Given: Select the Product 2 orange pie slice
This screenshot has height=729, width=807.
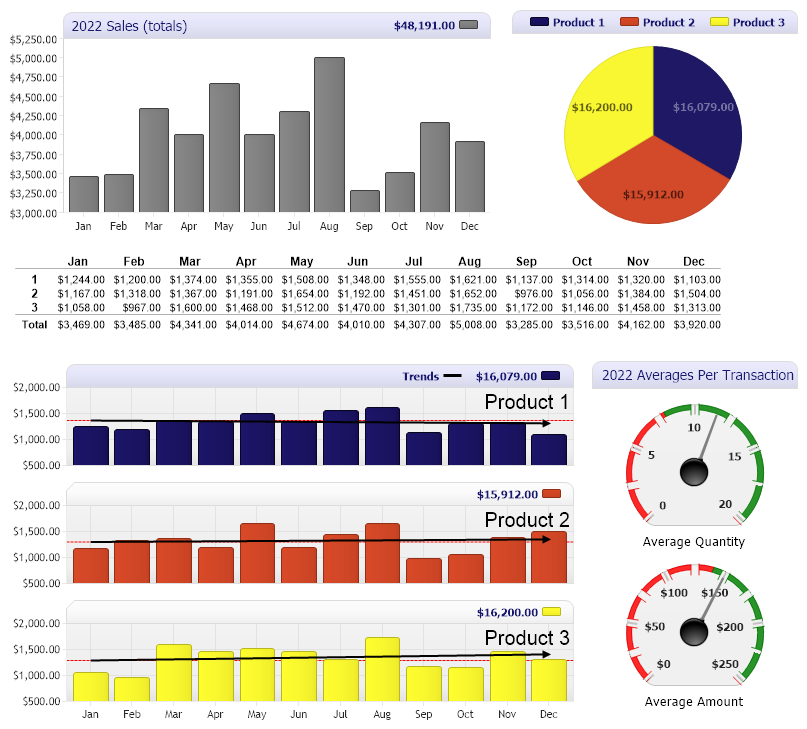Looking at the screenshot, I should 652,188.
